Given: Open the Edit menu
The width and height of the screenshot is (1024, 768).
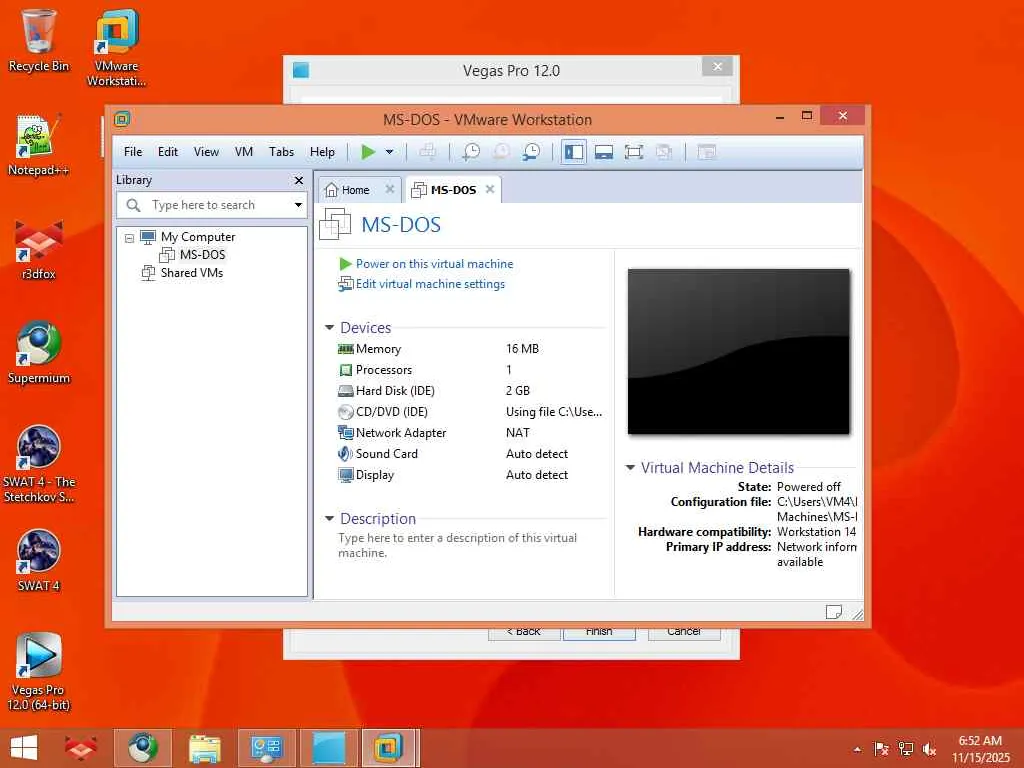Looking at the screenshot, I should (168, 152).
